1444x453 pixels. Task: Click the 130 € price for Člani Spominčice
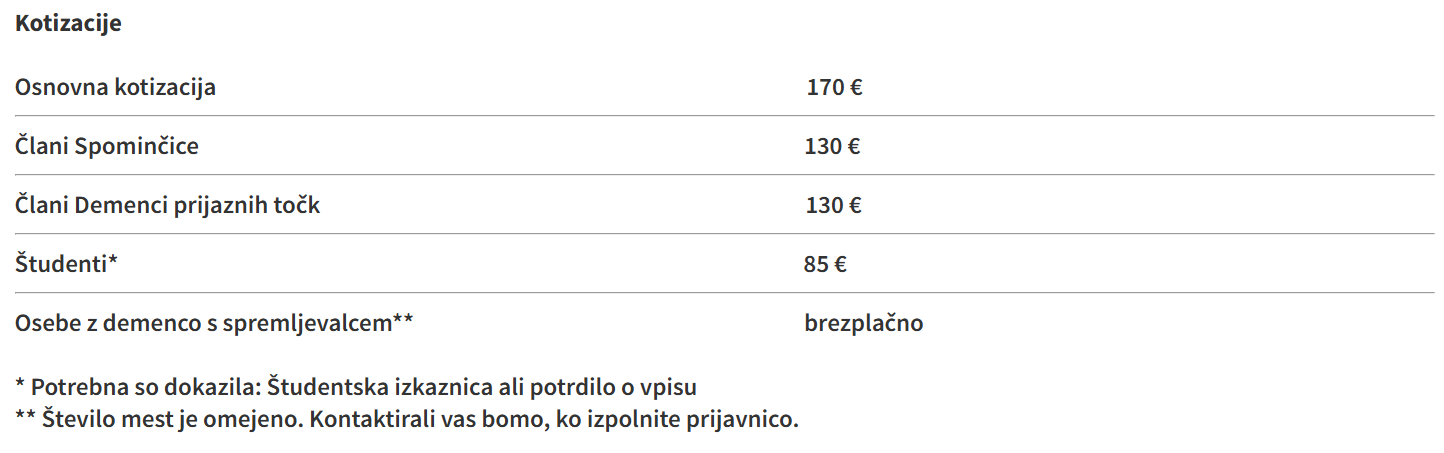click(x=832, y=146)
